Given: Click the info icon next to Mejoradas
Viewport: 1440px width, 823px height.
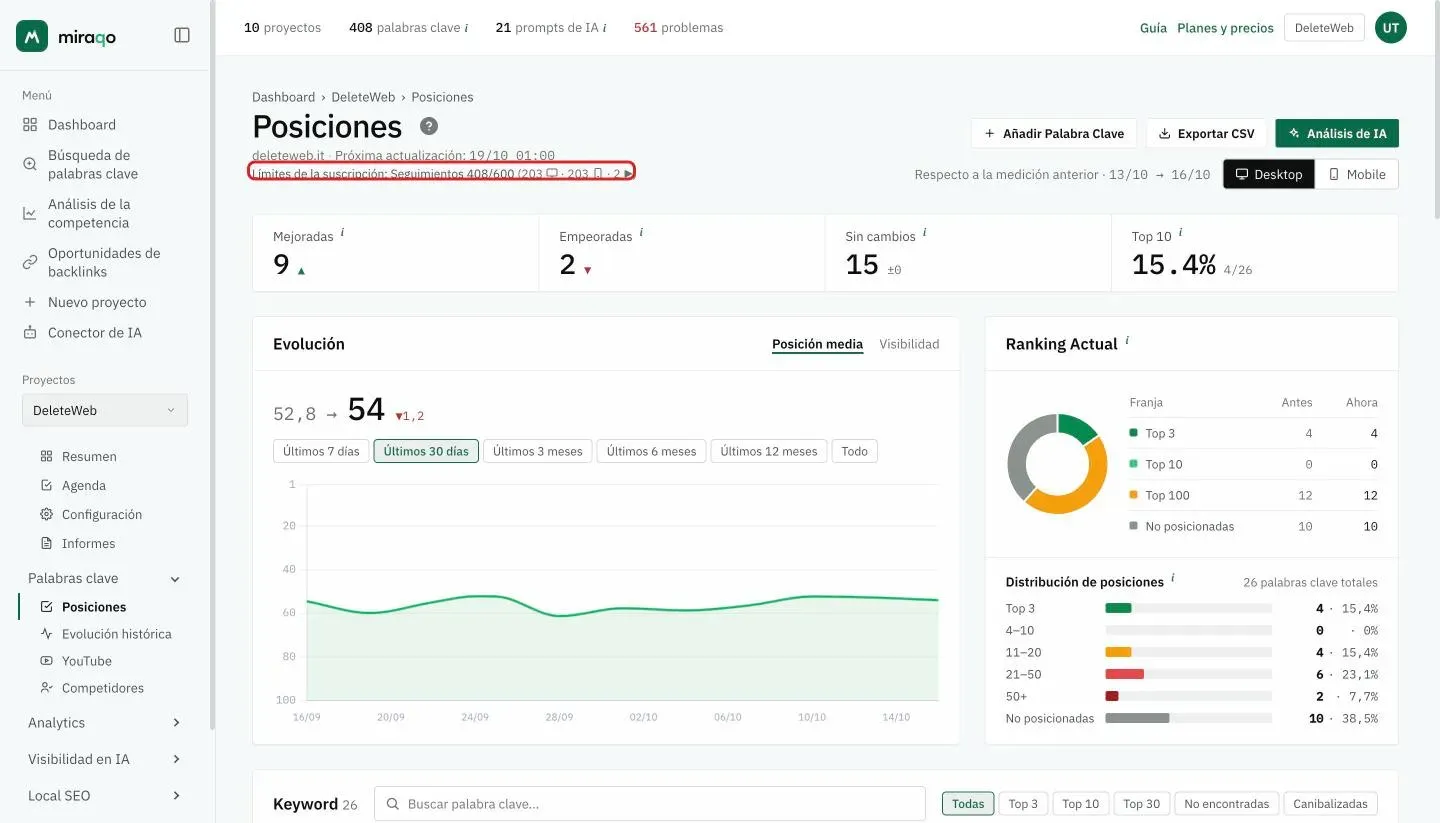Looking at the screenshot, I should pos(343,232).
